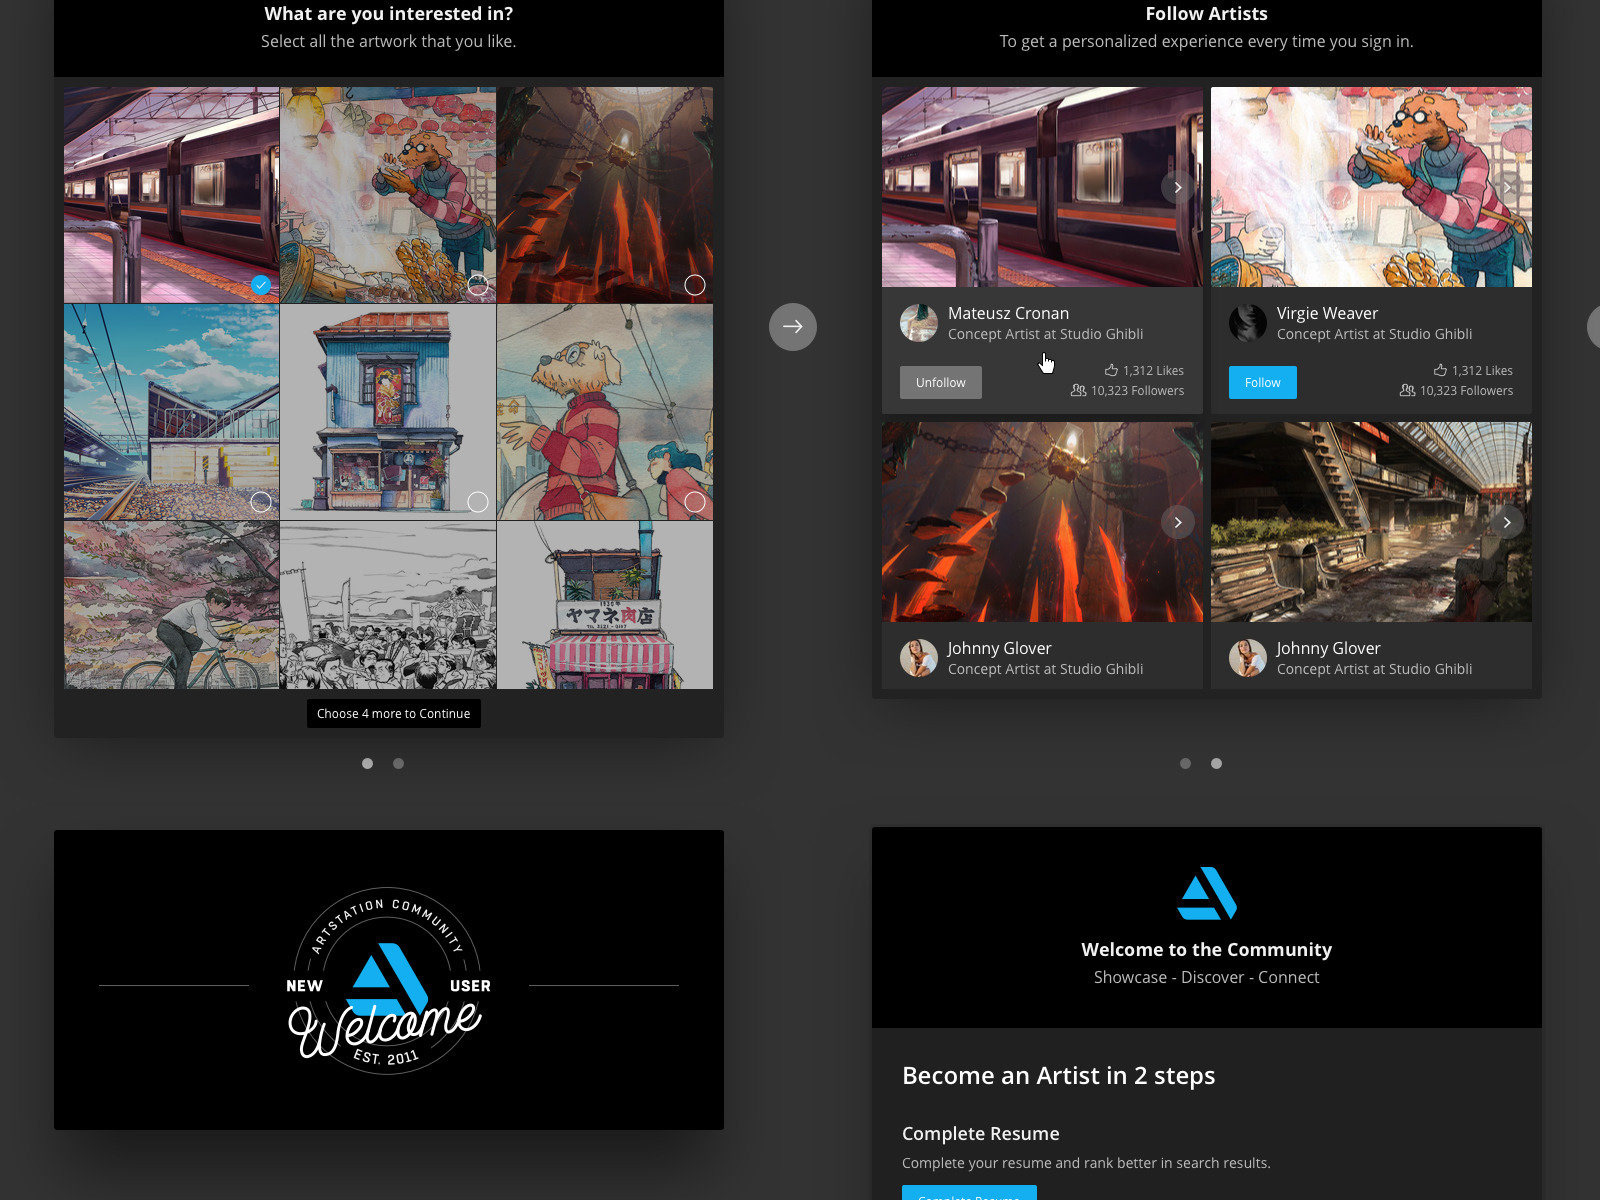Open Mateusz Cronan's avatar
This screenshot has width=1600, height=1200.
[919, 323]
